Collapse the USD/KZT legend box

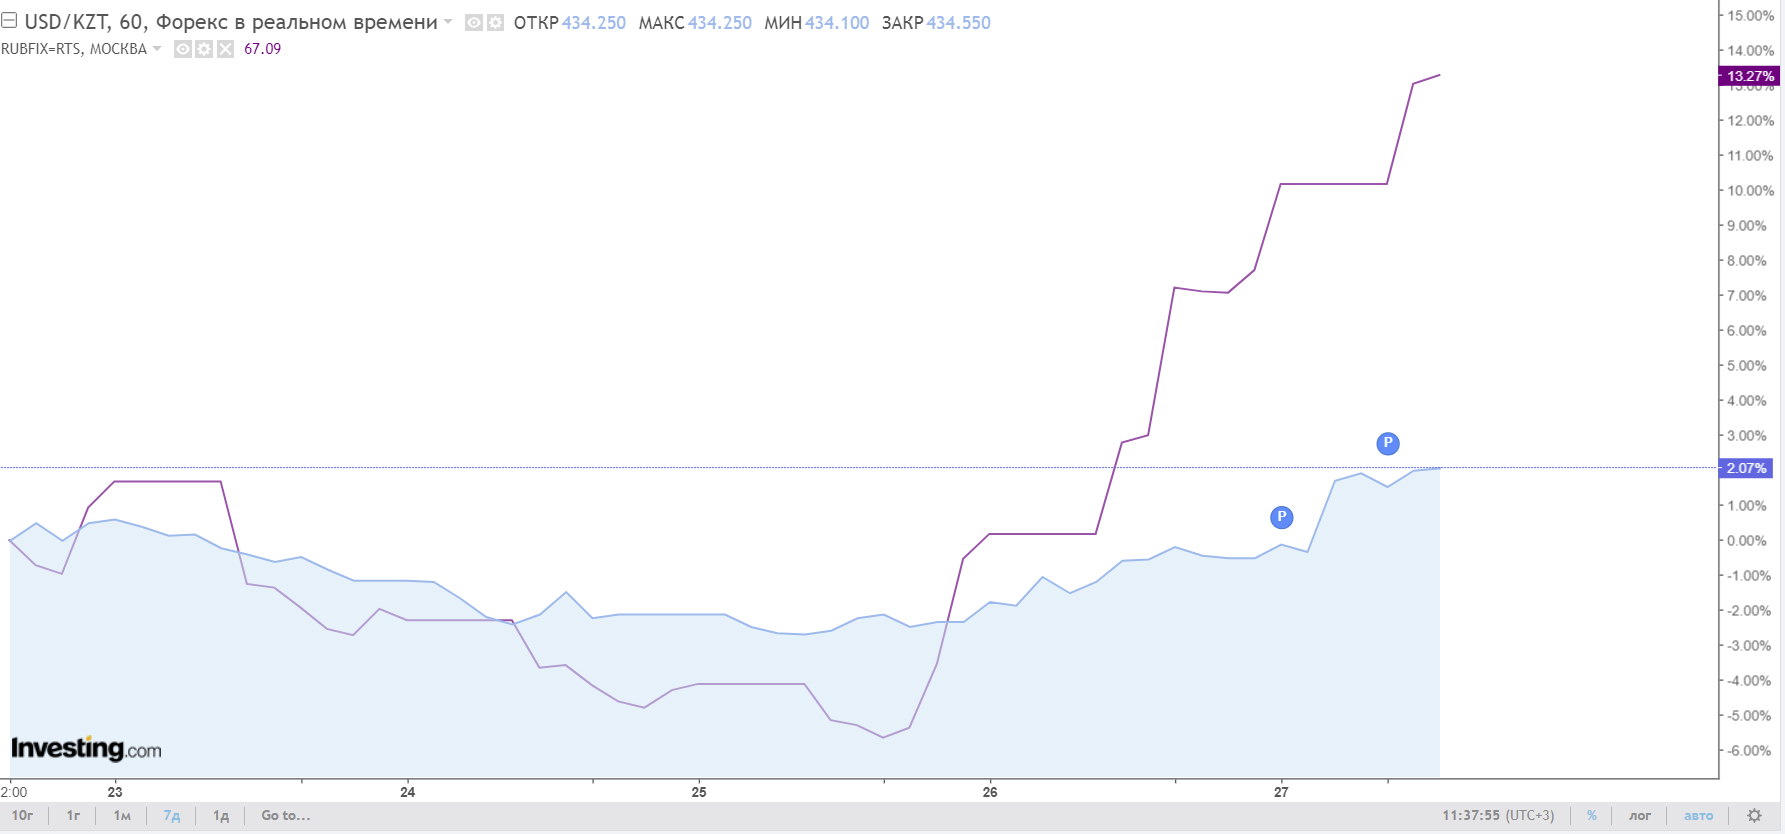click(9, 21)
